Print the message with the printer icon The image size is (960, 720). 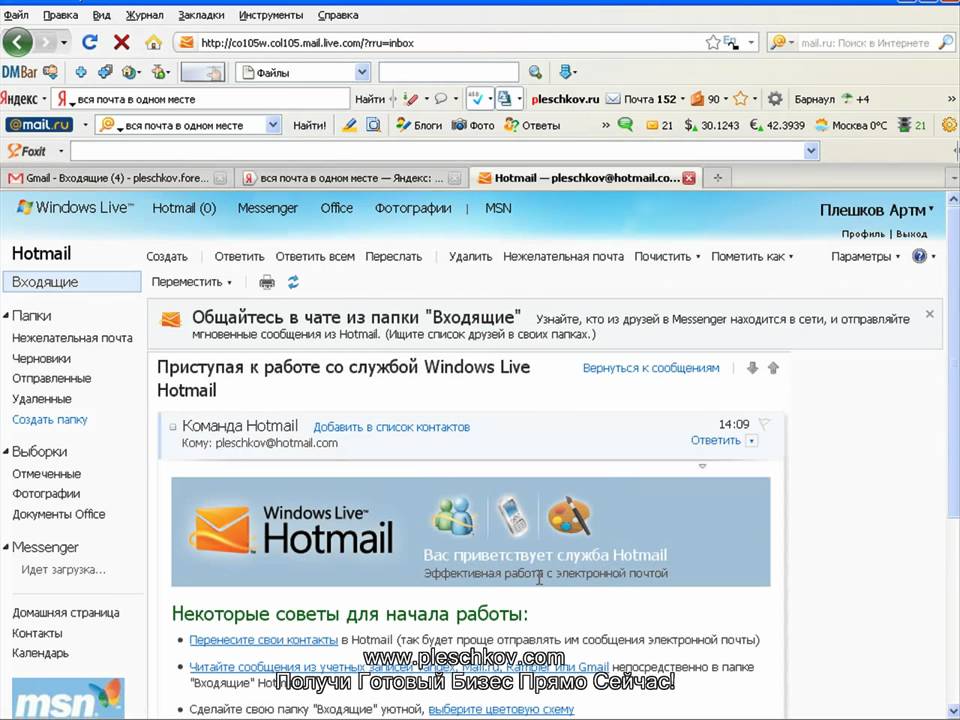click(x=267, y=282)
